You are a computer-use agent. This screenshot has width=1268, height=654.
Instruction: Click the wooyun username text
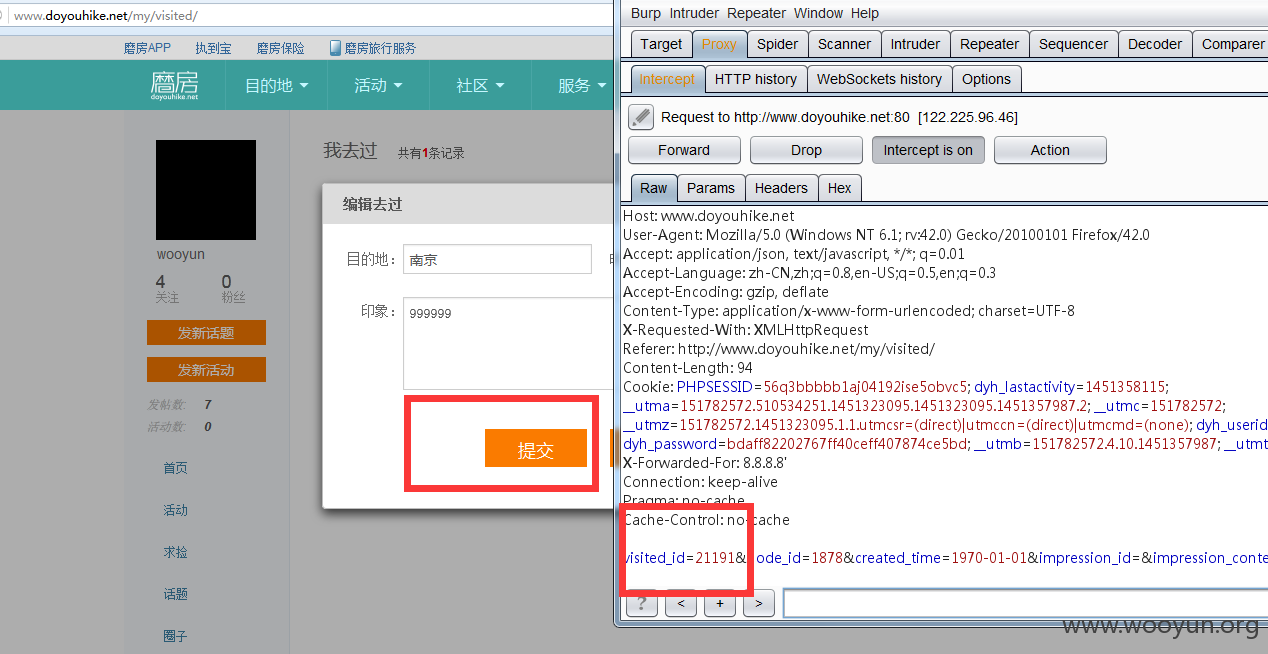click(181, 254)
